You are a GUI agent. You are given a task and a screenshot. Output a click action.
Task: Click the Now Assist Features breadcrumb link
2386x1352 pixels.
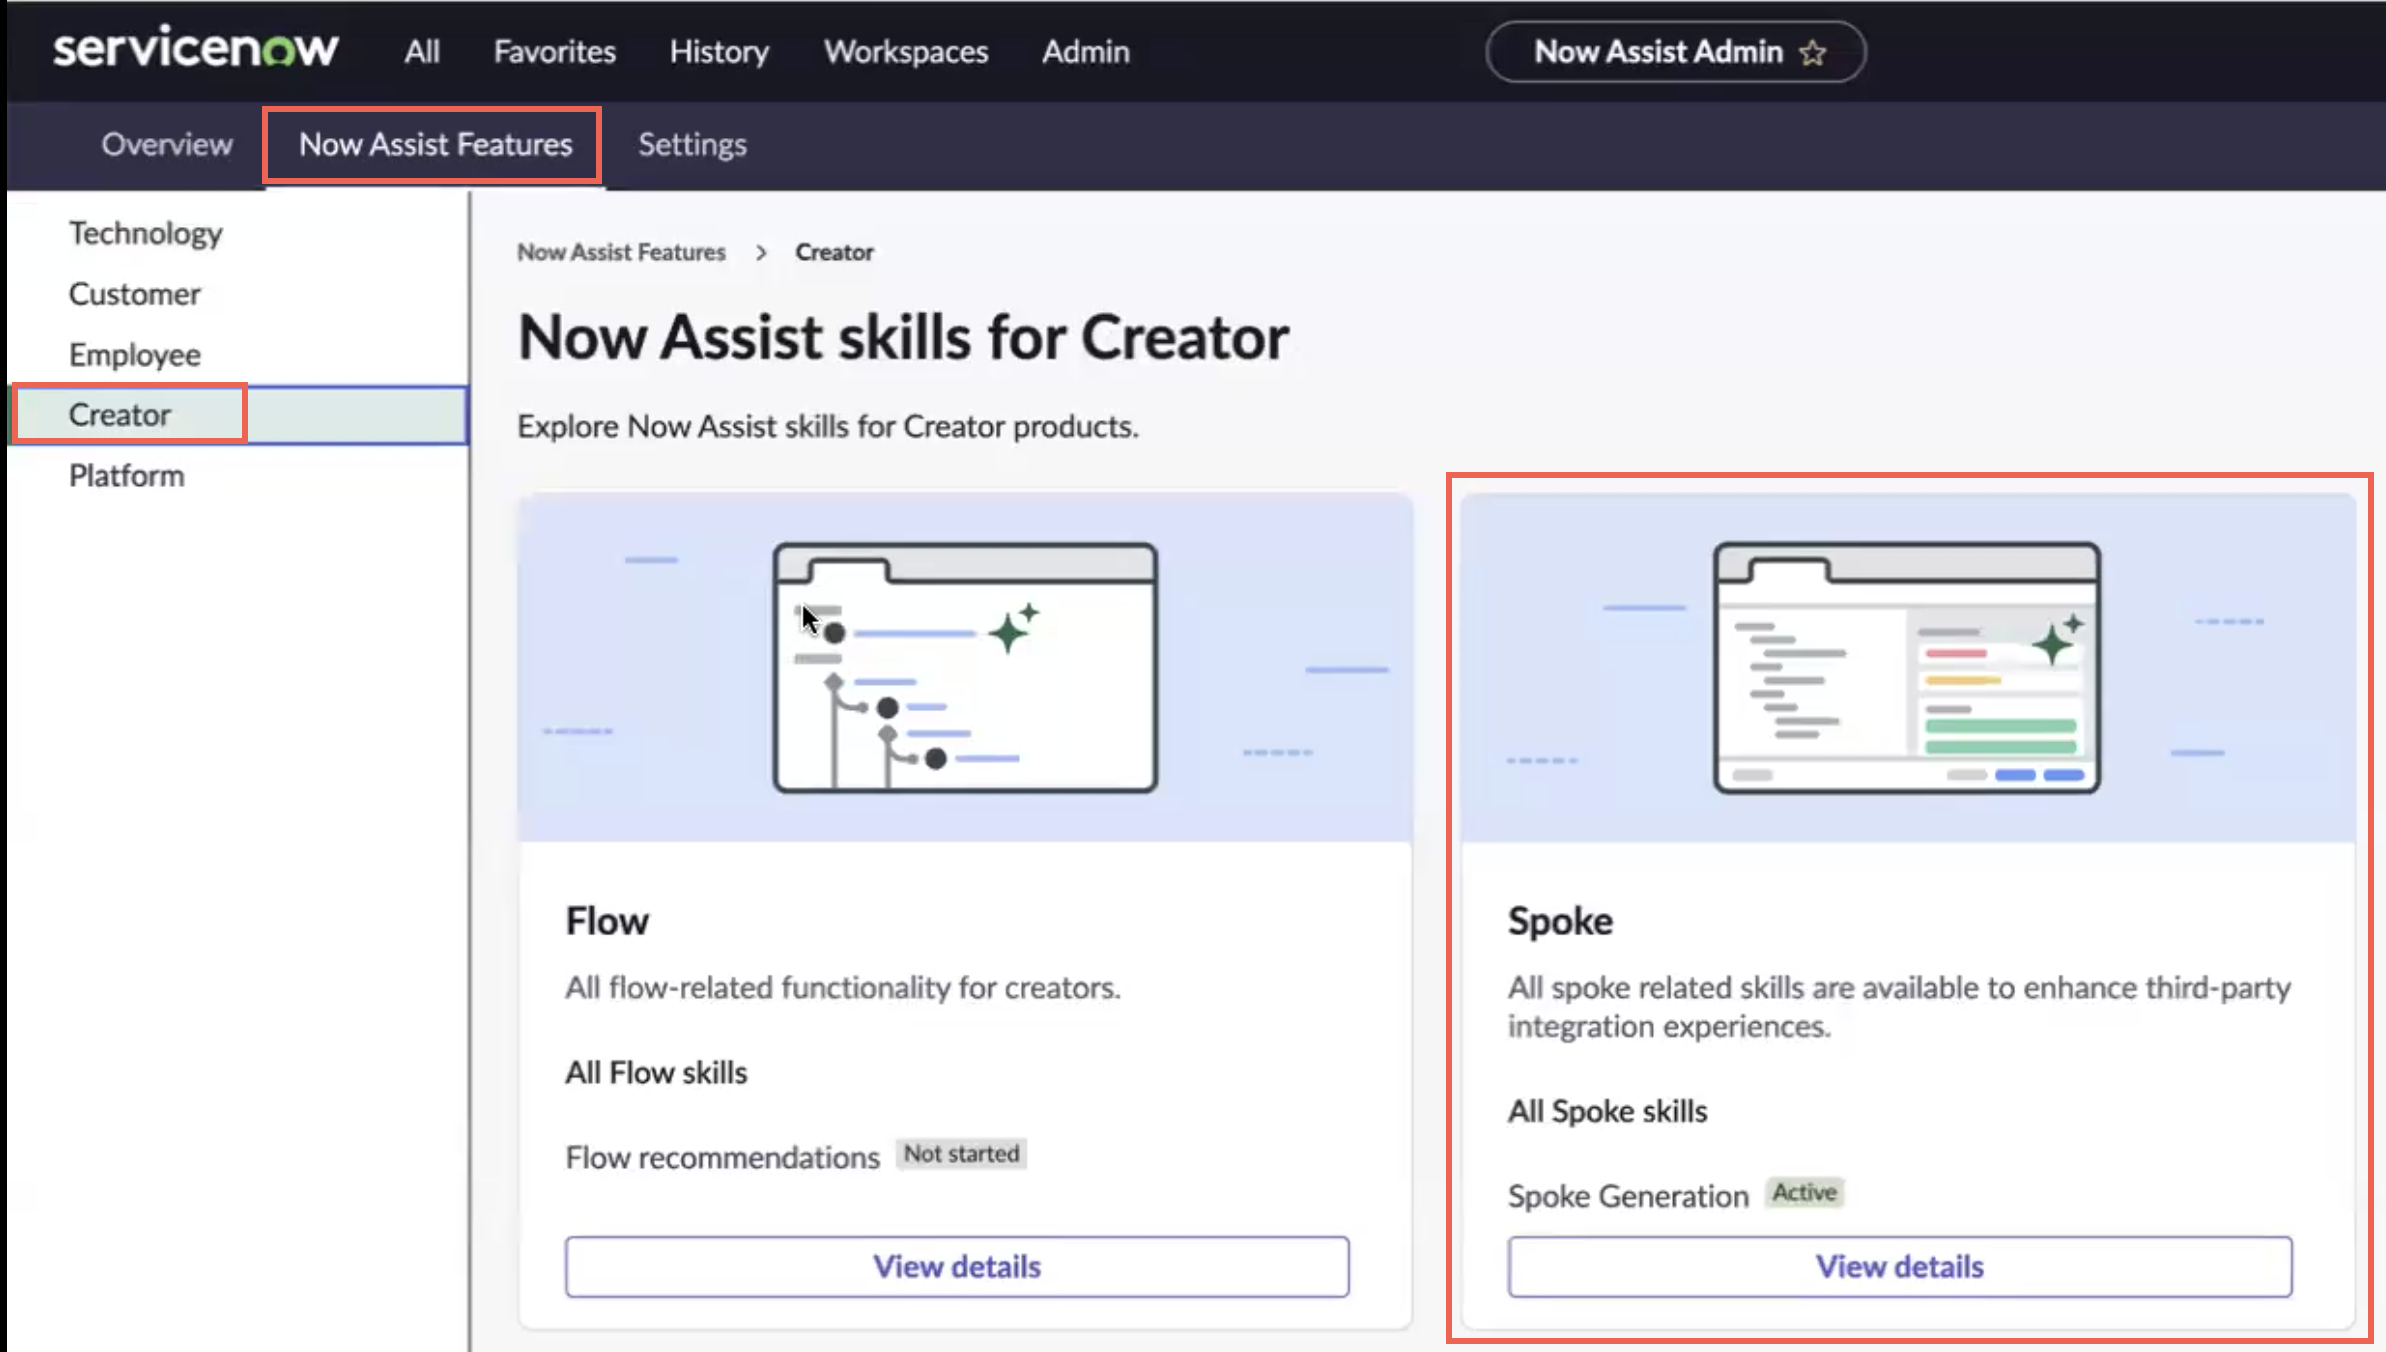tap(621, 252)
